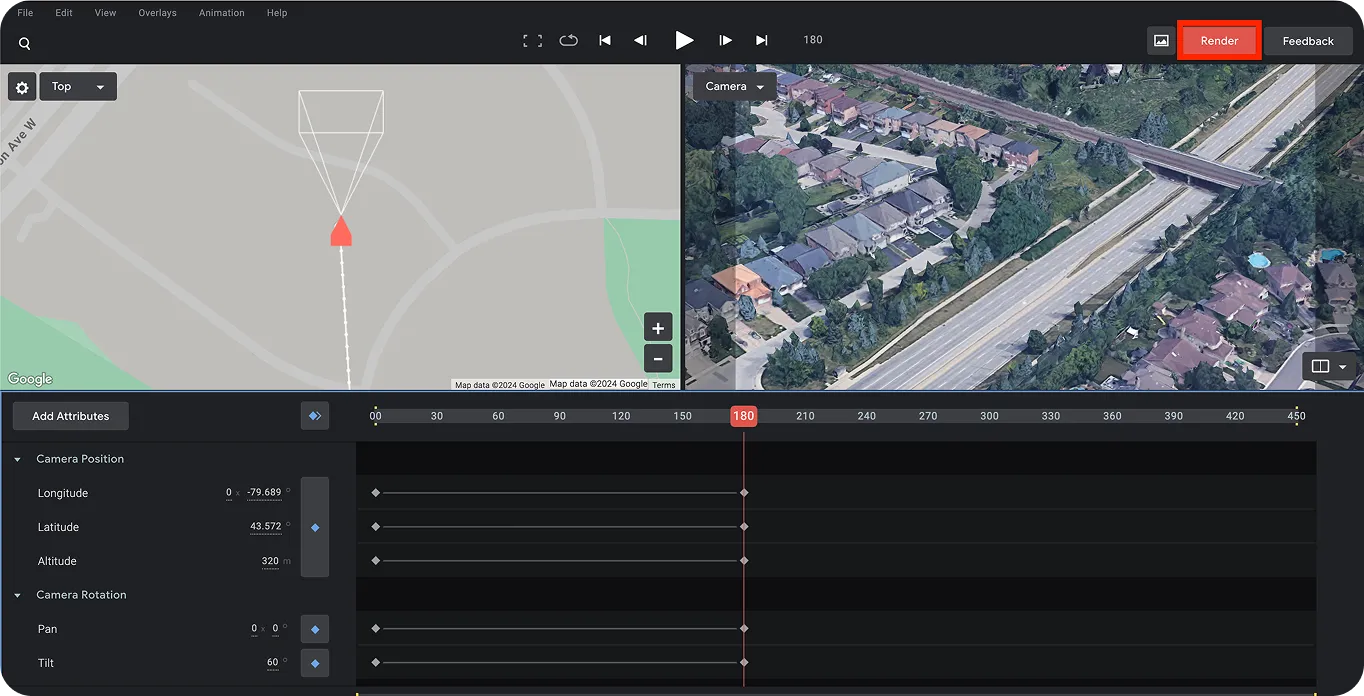The image size is (1364, 696).
Task: Click the search magnifier icon
Action: click(x=24, y=43)
